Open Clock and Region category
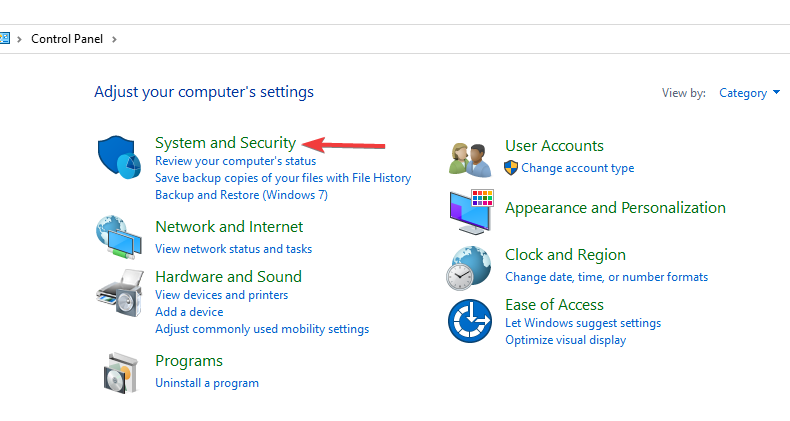Image resolution: width=790 pixels, height=421 pixels. click(565, 255)
